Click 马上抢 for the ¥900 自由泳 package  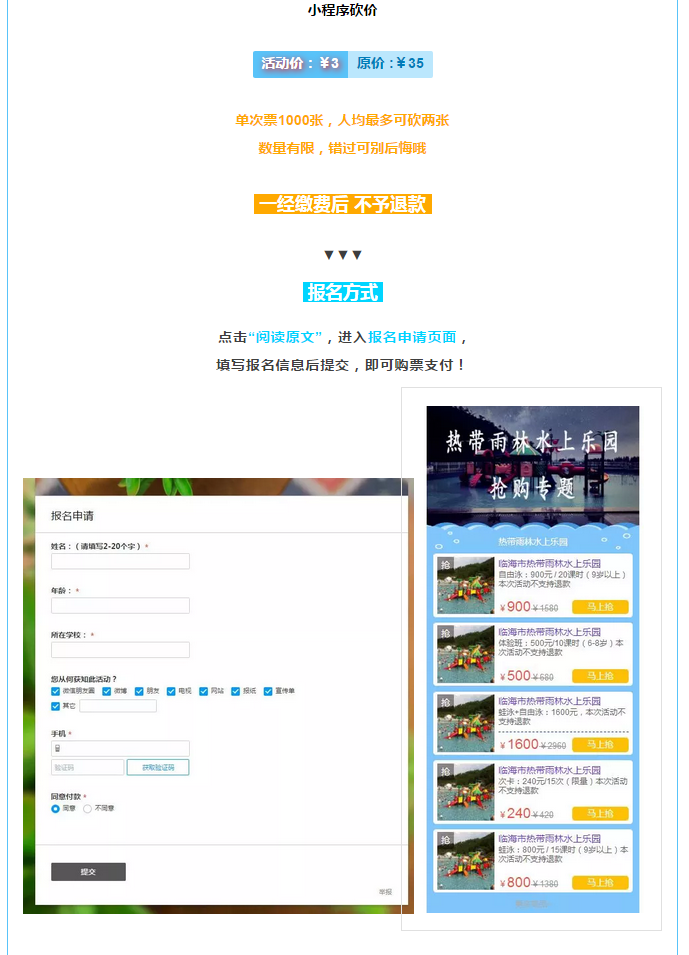[600, 607]
